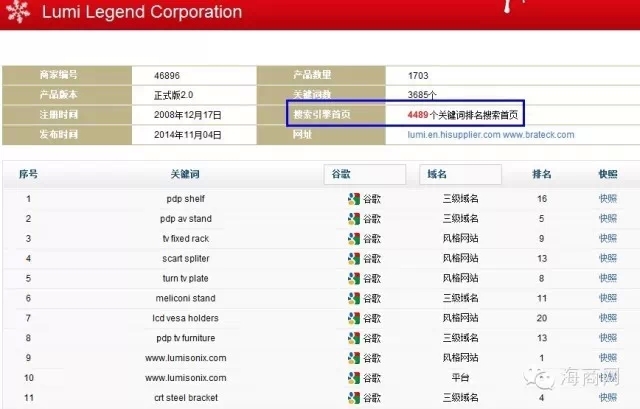This screenshot has width=640, height=409.
Task: Select 'www.lumisonix.com' in row 9
Action: pyautogui.click(x=186, y=358)
